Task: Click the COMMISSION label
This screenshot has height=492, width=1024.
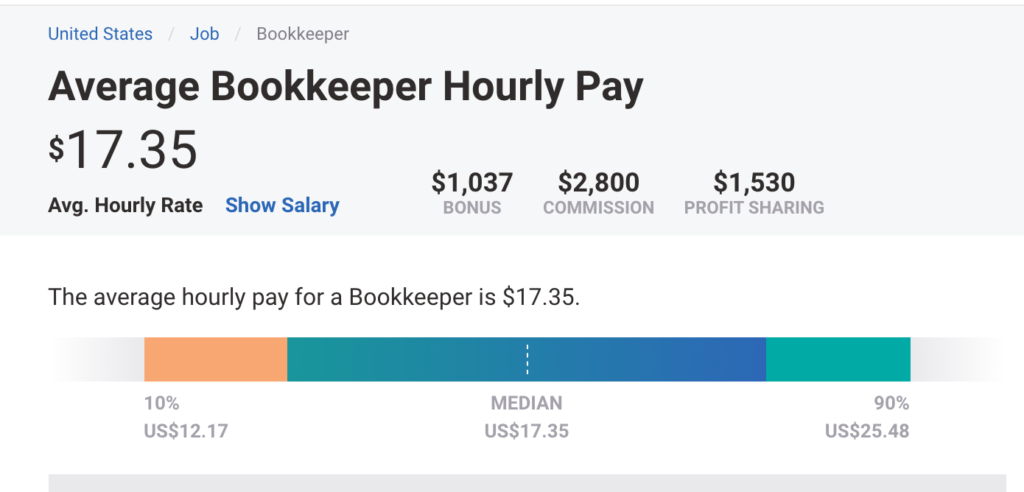Action: click(x=598, y=208)
